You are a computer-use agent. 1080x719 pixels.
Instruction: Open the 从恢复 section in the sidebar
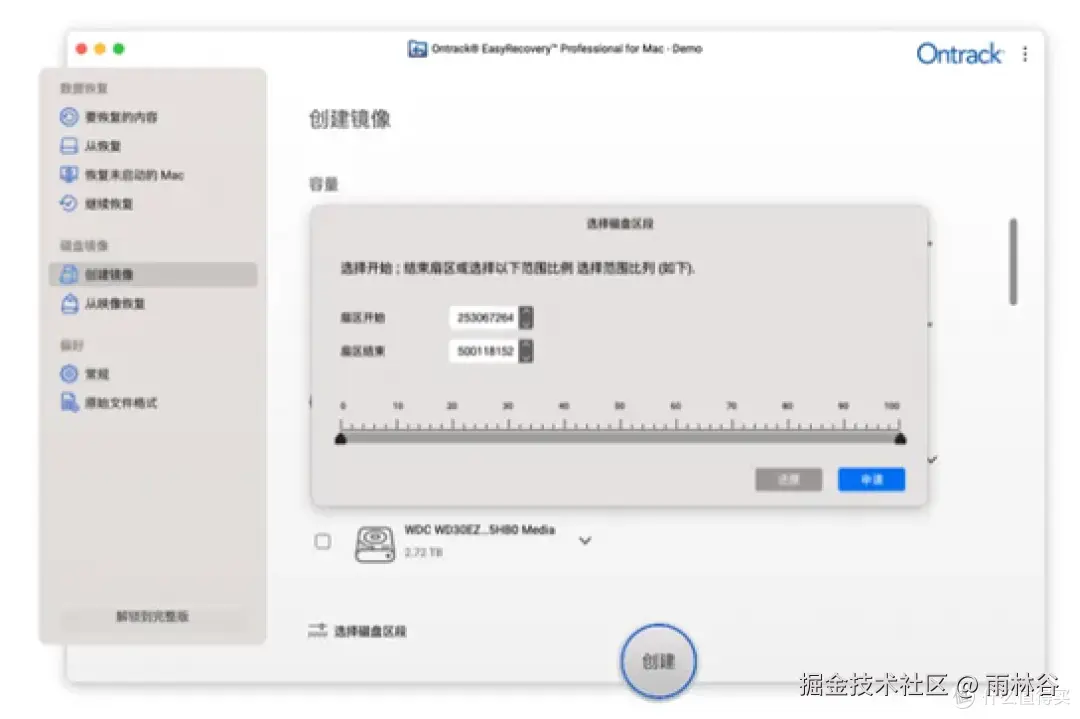click(x=66, y=145)
